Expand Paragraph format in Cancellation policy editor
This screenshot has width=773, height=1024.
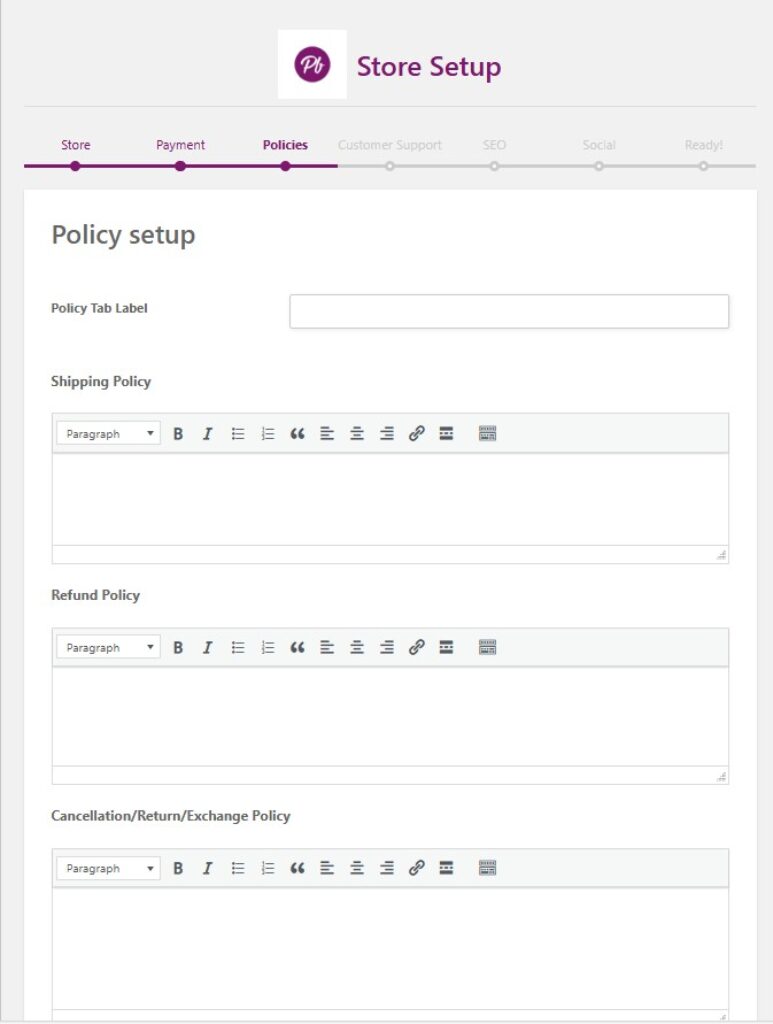click(108, 869)
